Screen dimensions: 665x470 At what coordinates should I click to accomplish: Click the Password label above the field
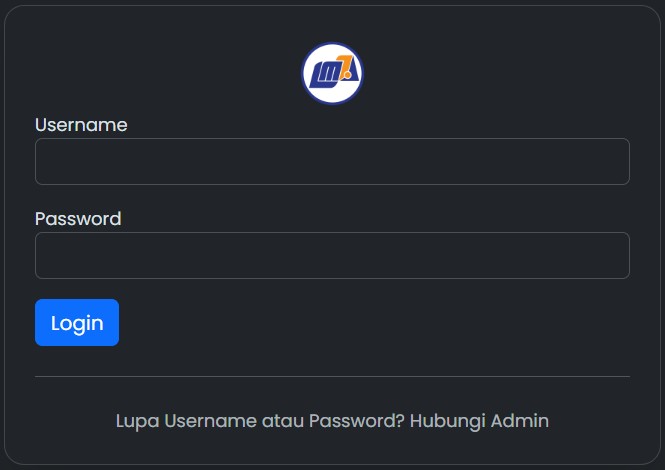pyautogui.click(x=78, y=219)
